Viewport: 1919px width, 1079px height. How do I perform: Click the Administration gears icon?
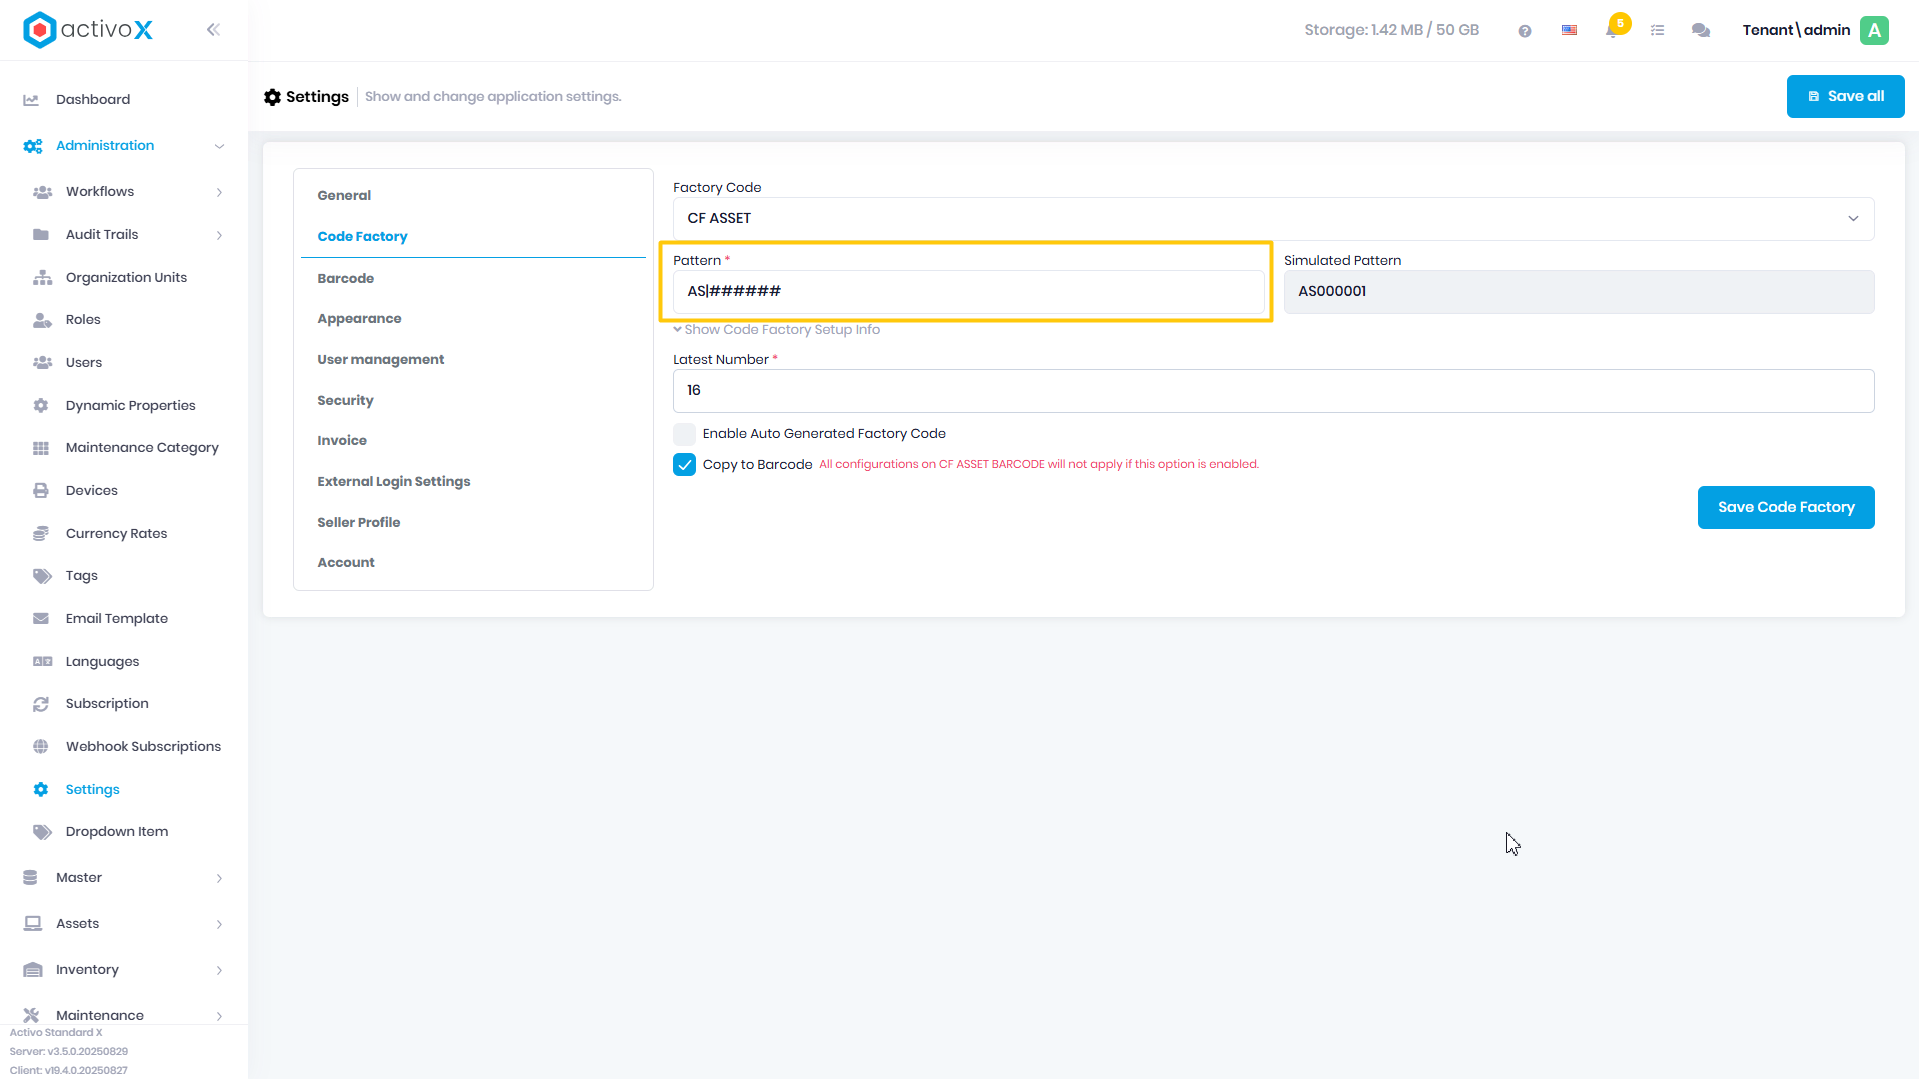[x=33, y=146]
